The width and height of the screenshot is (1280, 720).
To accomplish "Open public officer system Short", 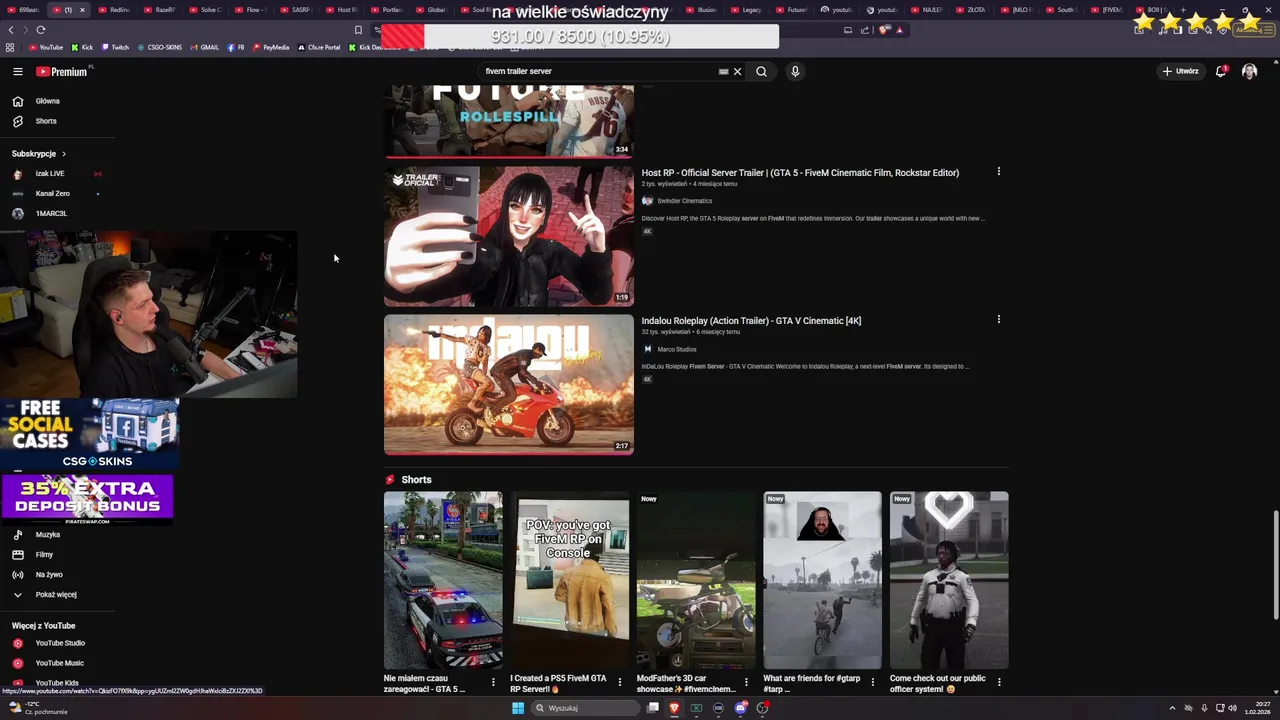I will pos(949,579).
